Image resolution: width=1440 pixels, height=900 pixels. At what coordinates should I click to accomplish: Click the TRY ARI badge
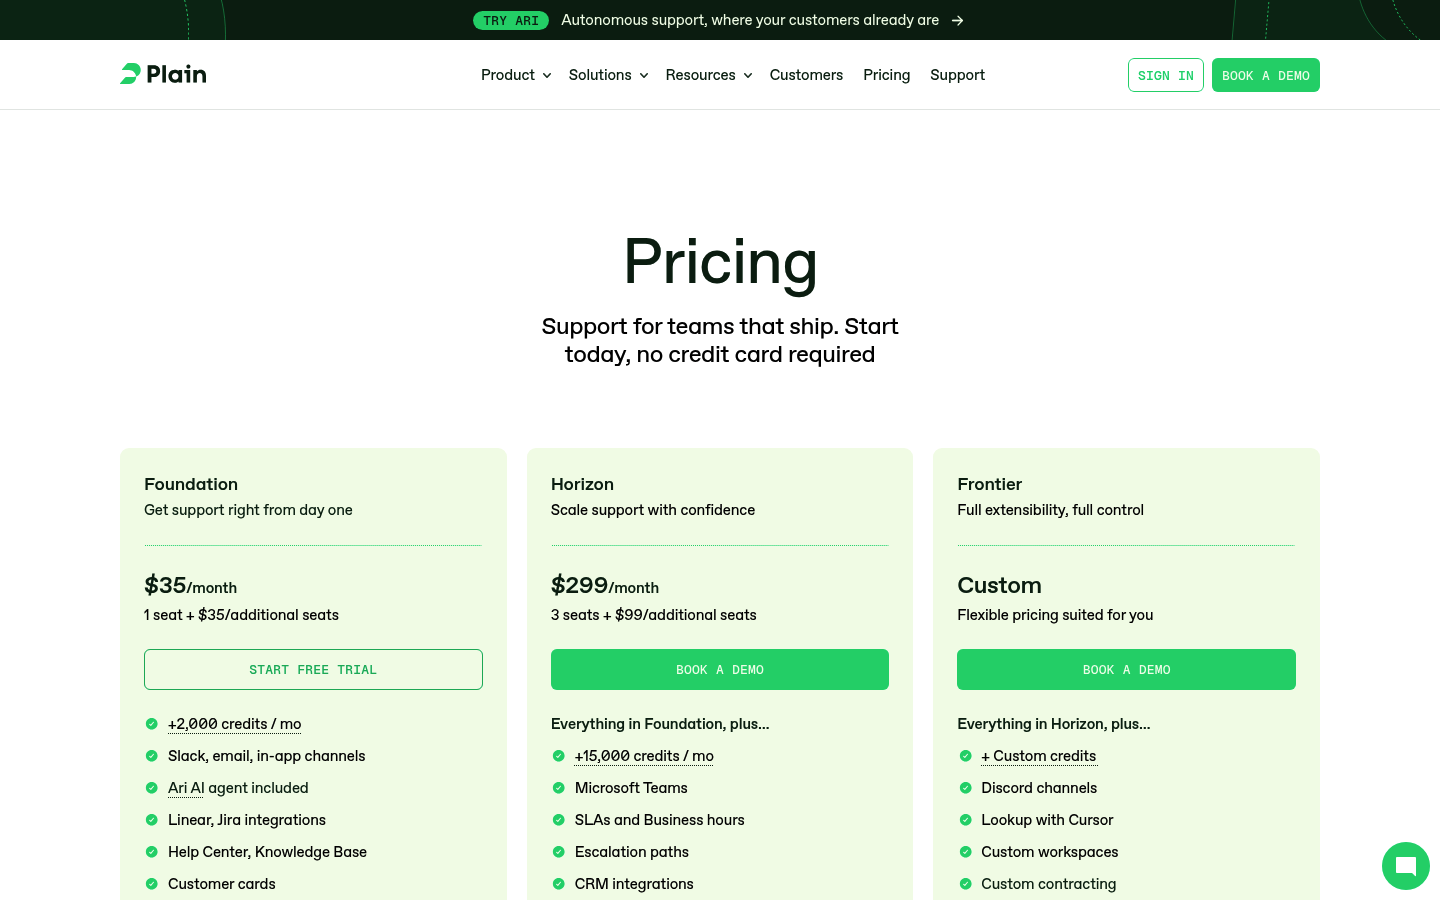[511, 20]
